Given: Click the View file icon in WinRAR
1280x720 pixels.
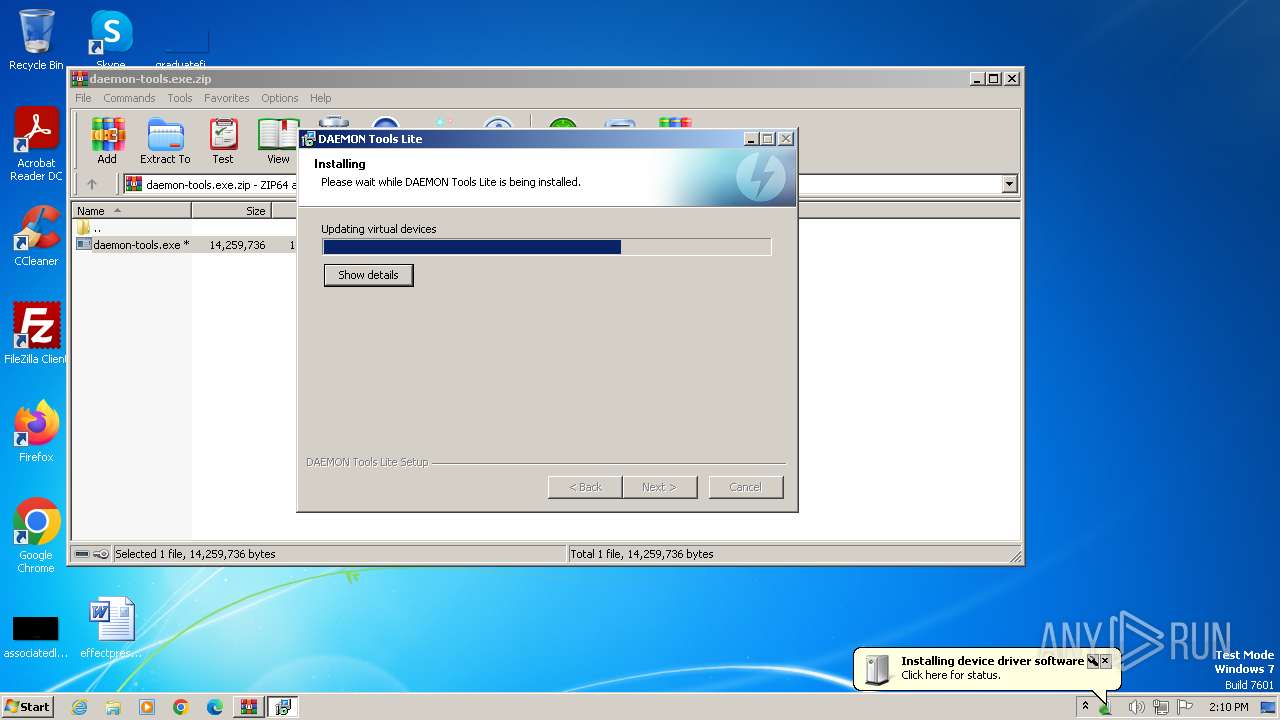Looking at the screenshot, I should (x=278, y=141).
